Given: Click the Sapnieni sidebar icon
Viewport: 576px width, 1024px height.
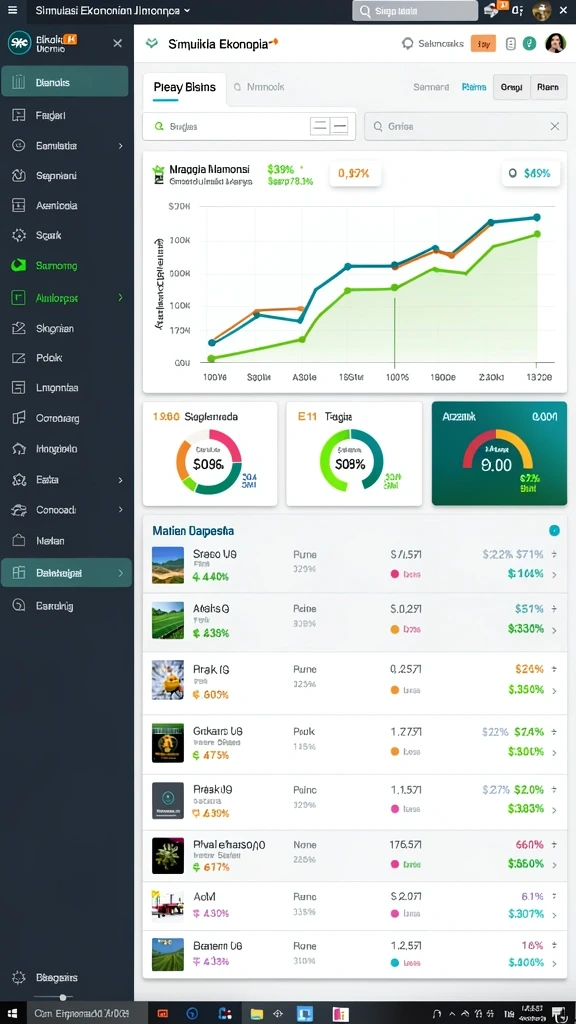Looking at the screenshot, I should click(x=18, y=175).
